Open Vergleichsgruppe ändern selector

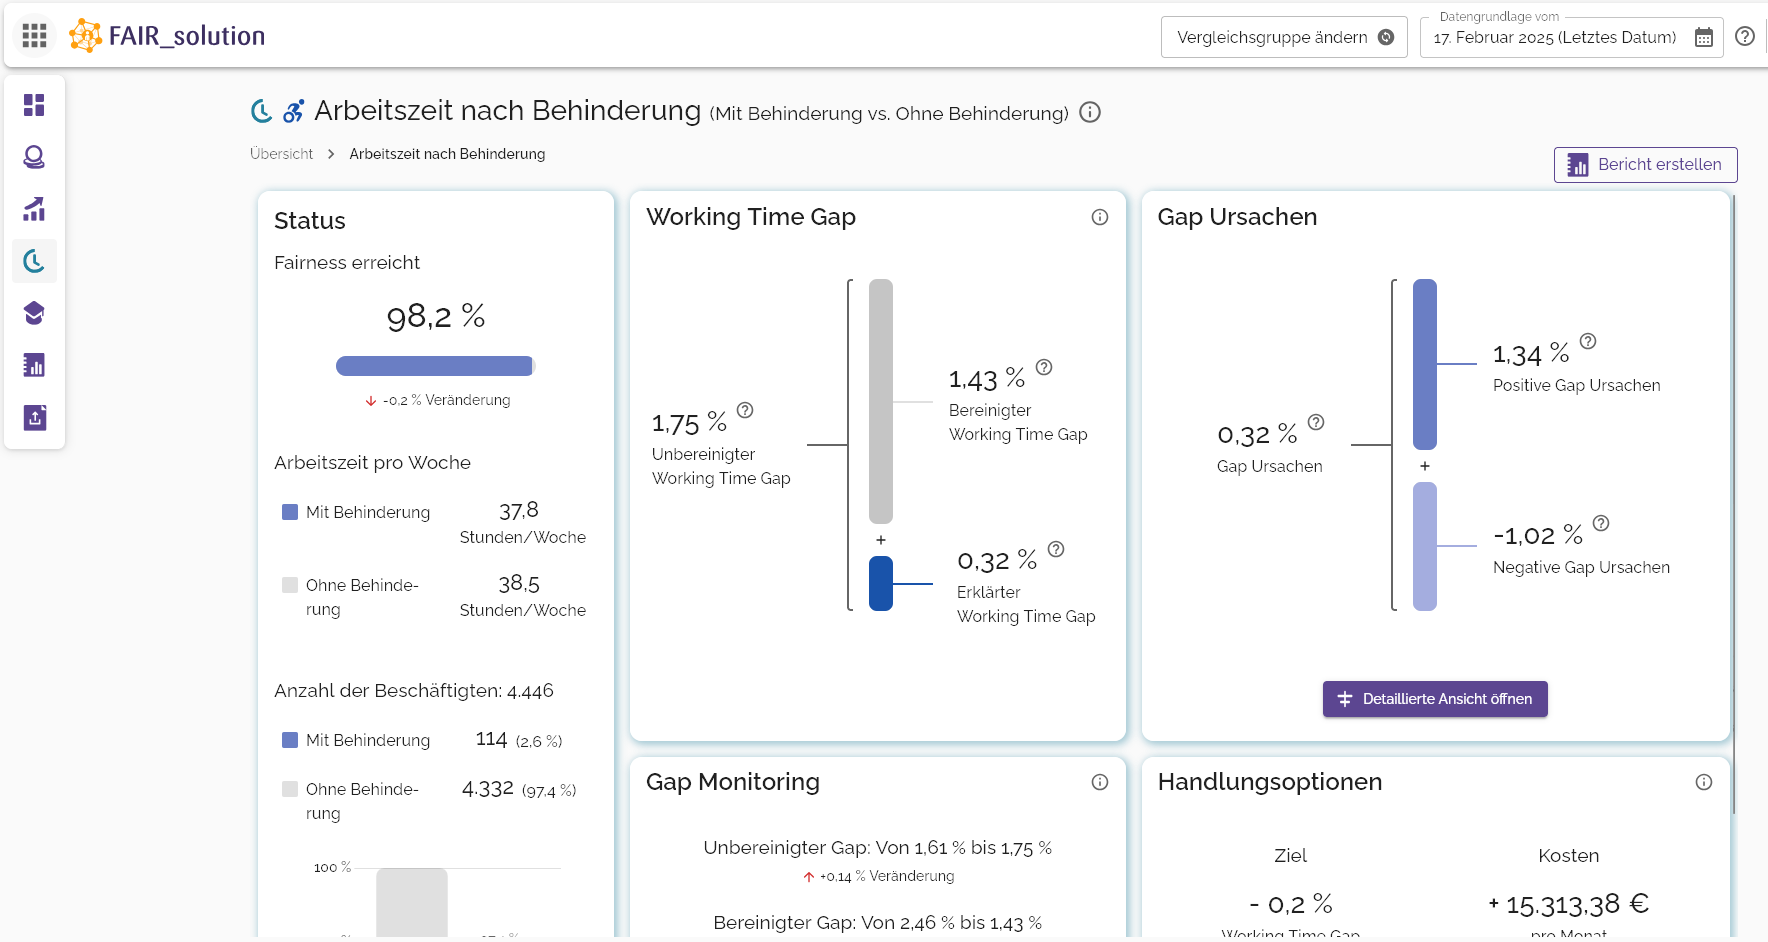[1284, 37]
